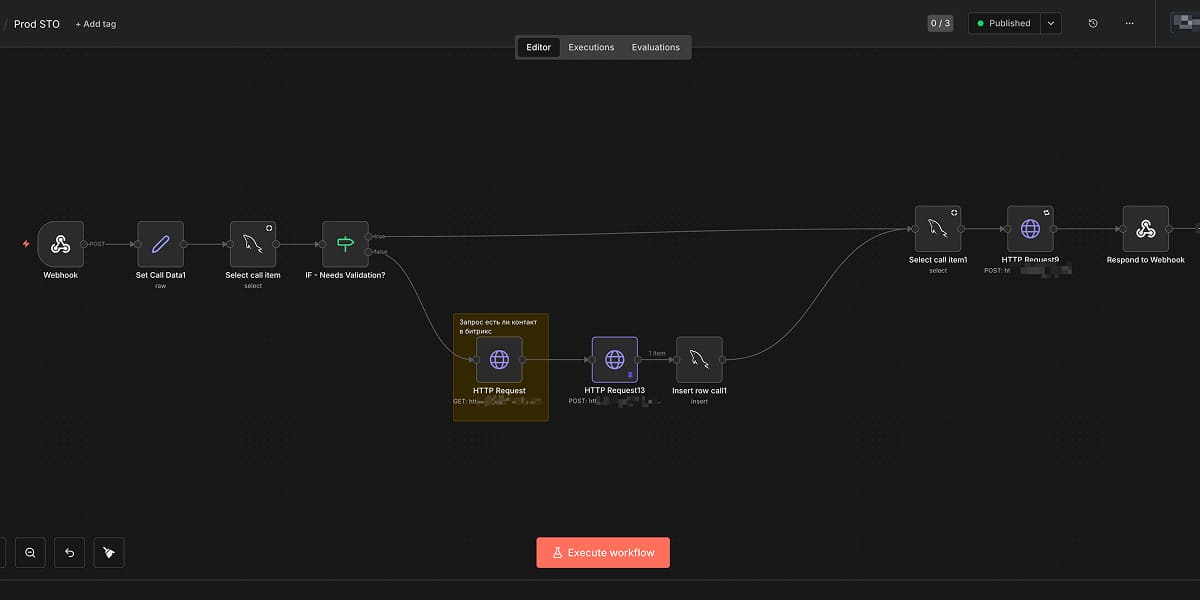Switch to the Executions tab
The width and height of the screenshot is (1200, 600).
tap(591, 47)
